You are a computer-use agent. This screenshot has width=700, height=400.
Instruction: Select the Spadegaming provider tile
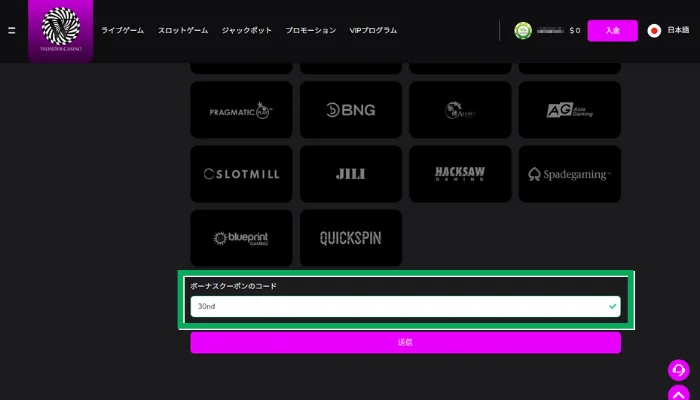570,174
